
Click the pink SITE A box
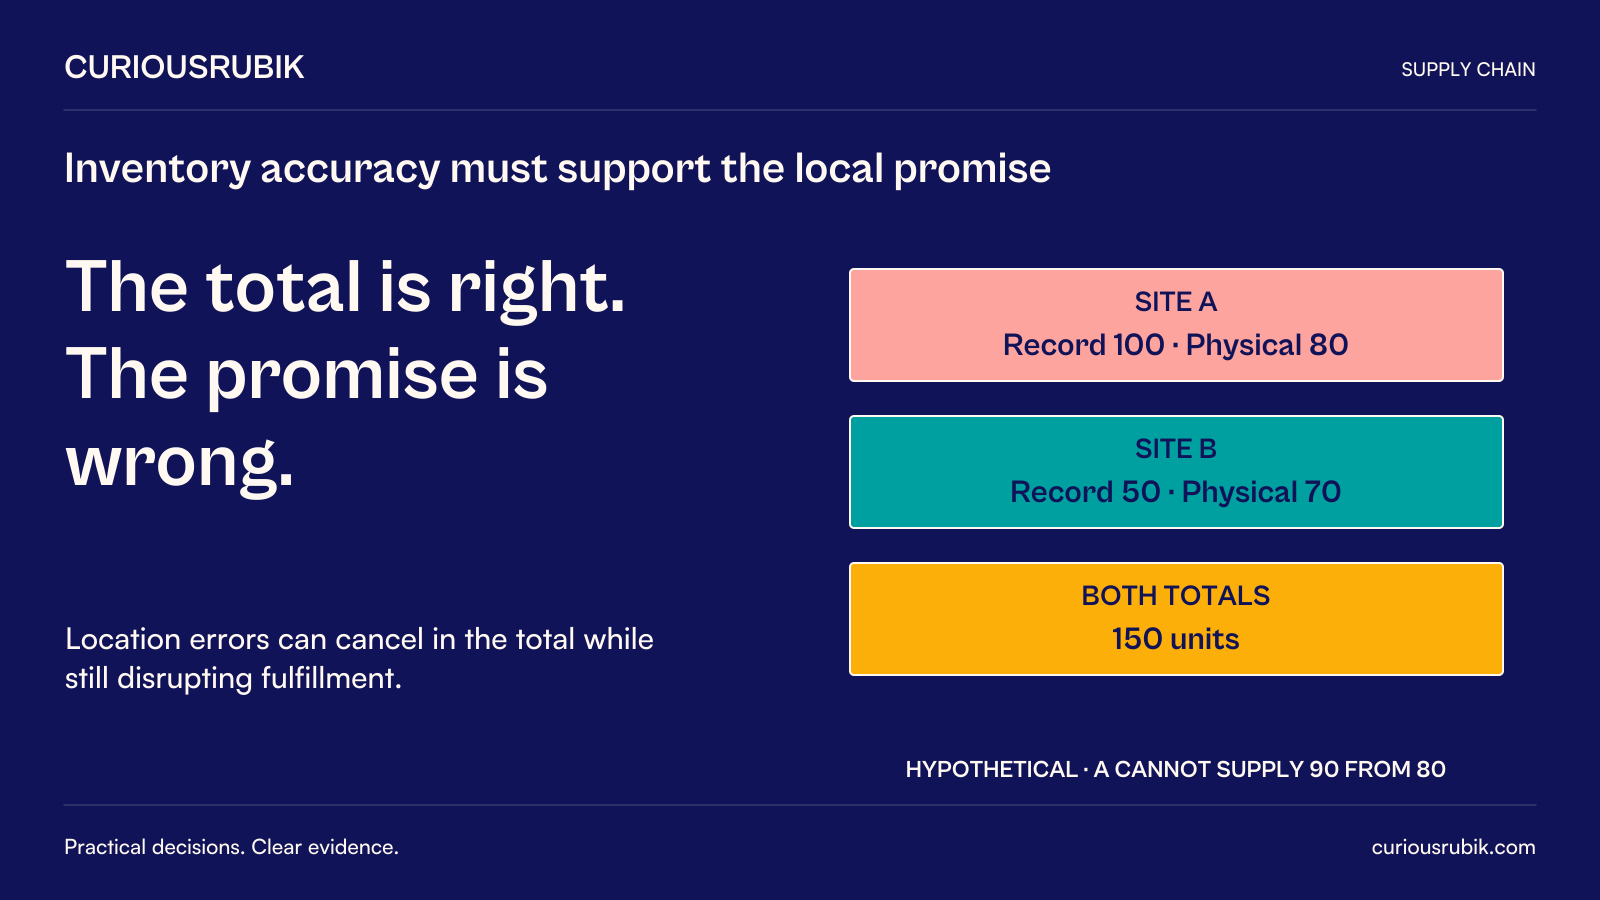pos(1176,325)
